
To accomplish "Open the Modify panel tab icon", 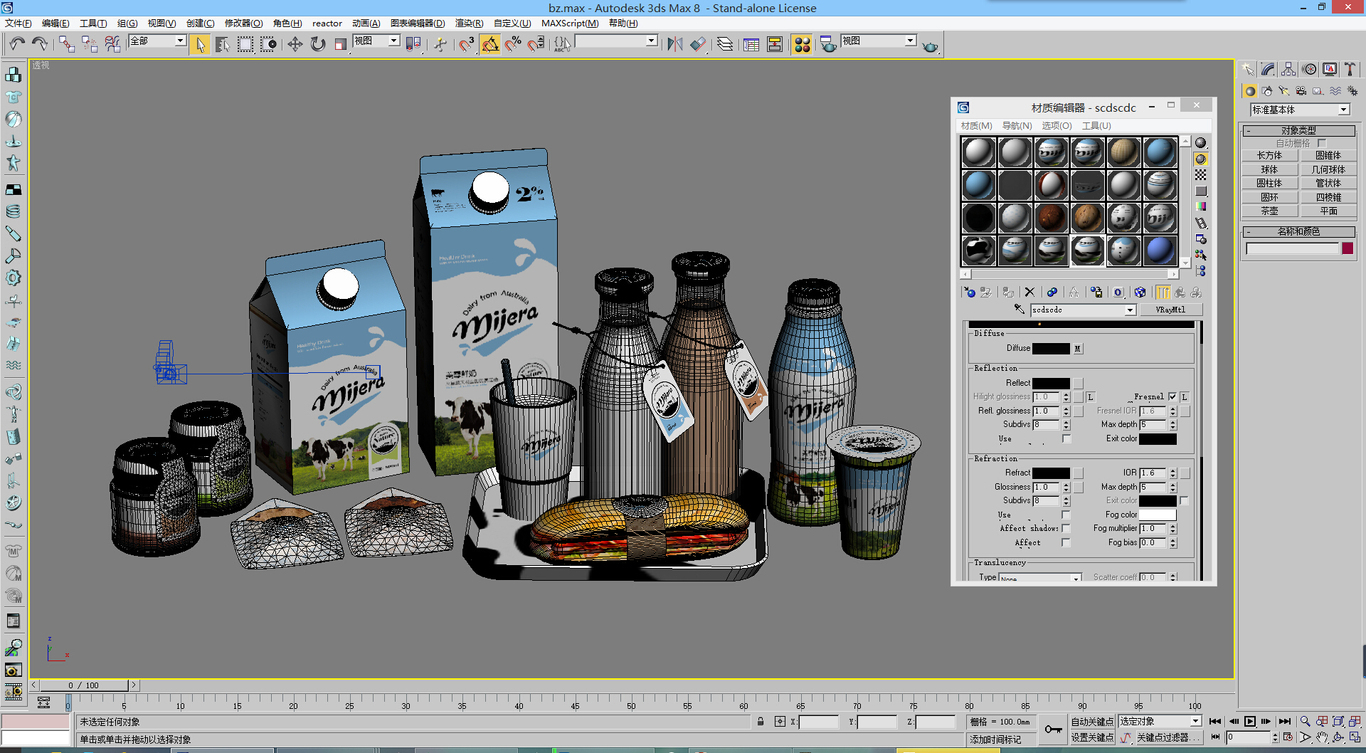I will pos(1268,69).
